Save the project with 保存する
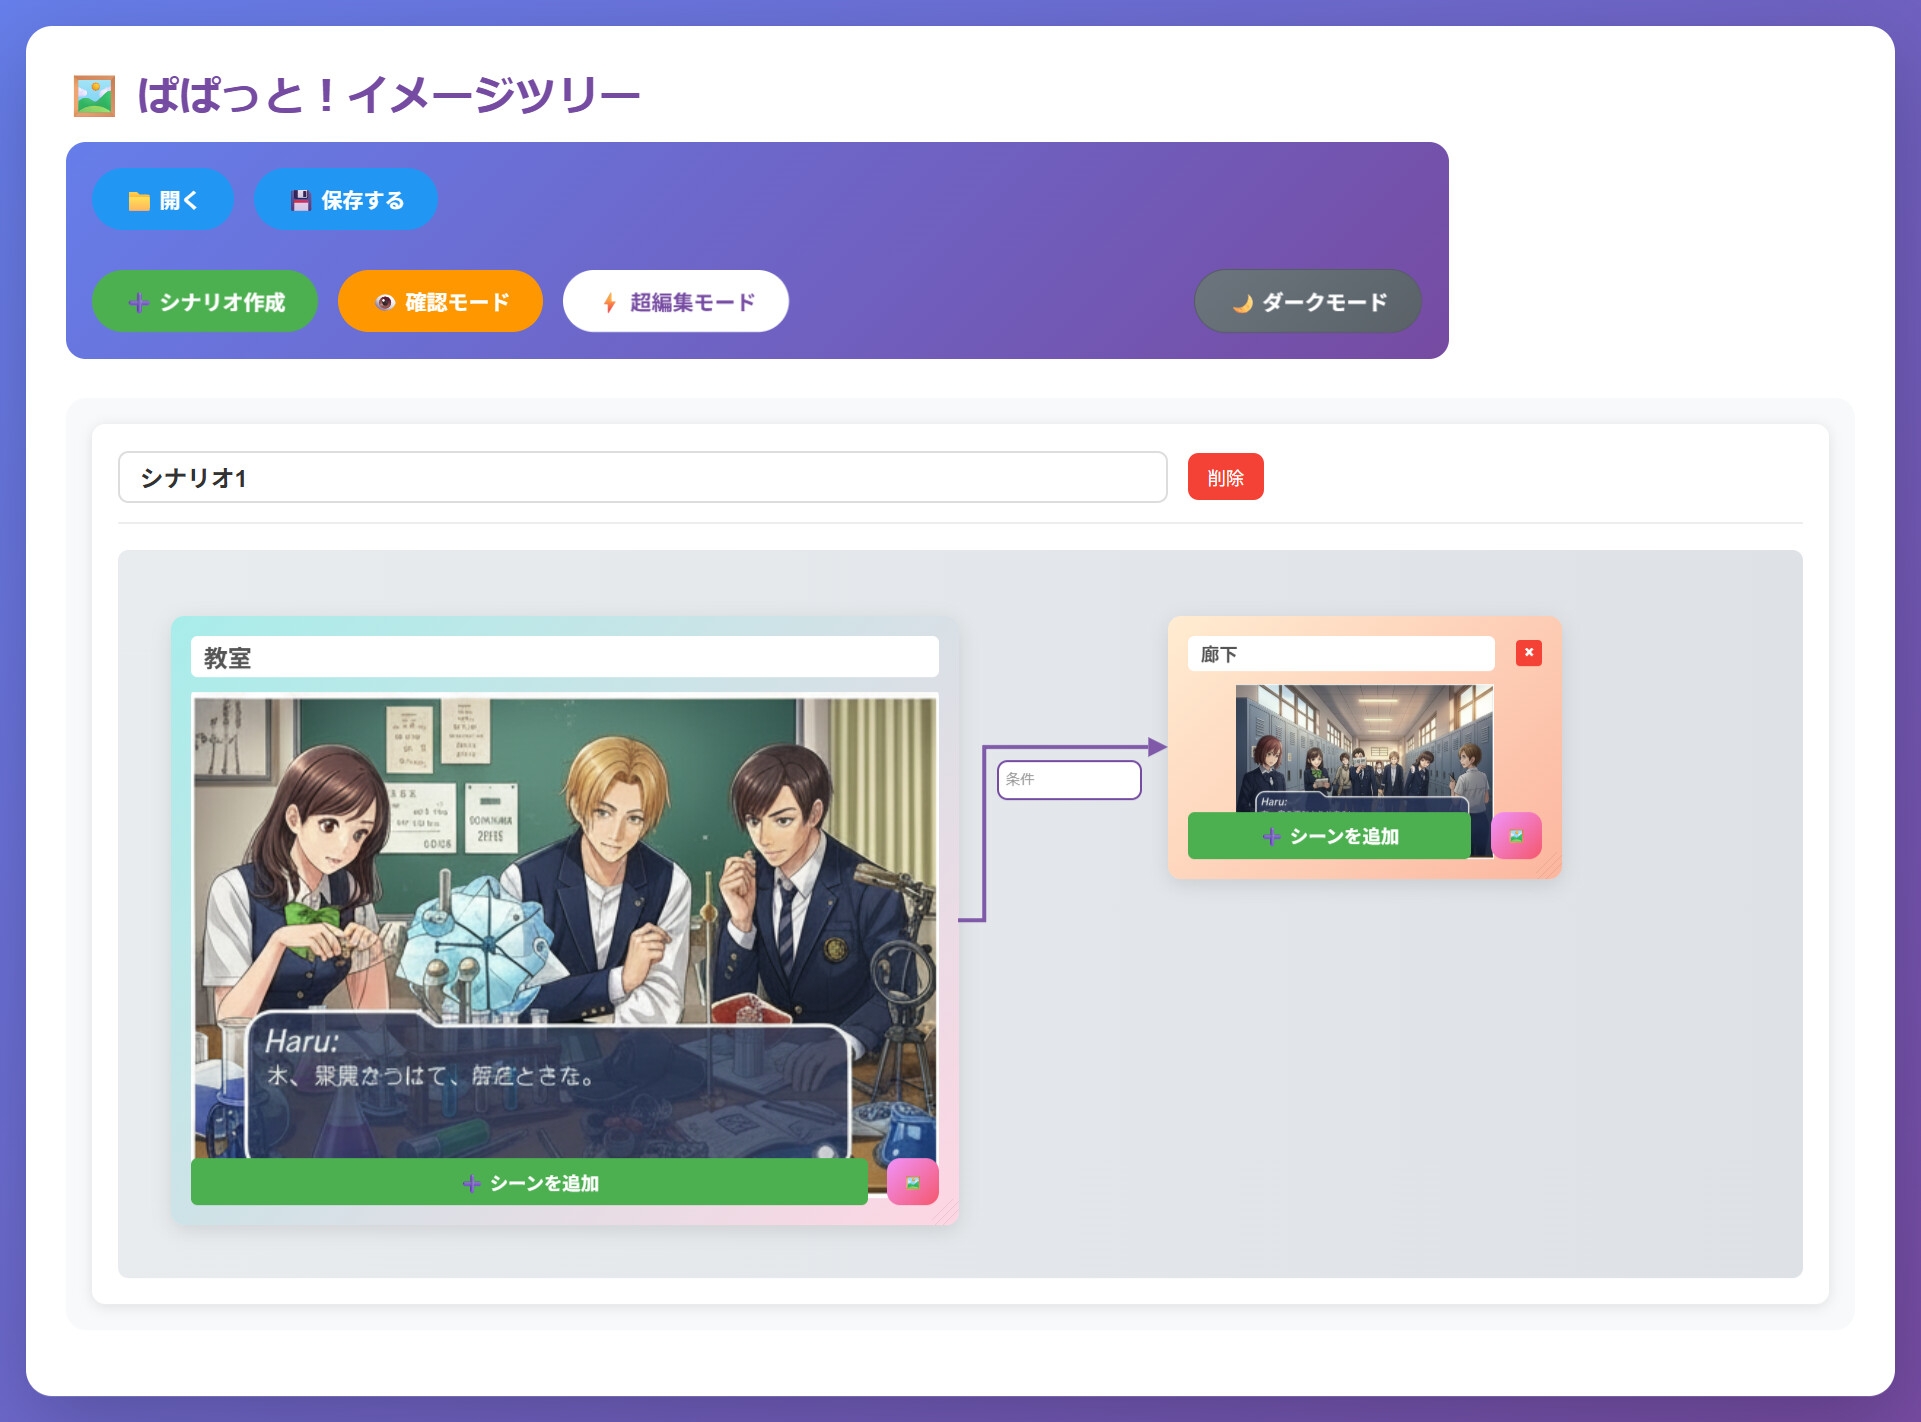The width and height of the screenshot is (1921, 1422). pos(346,200)
